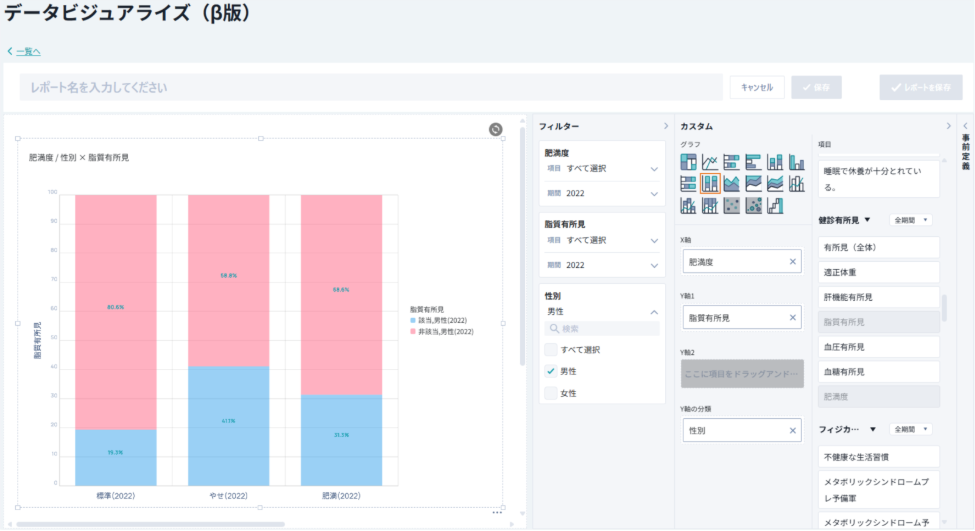Select the line chart type icon
This screenshot has height=531, width=975.
[710, 162]
